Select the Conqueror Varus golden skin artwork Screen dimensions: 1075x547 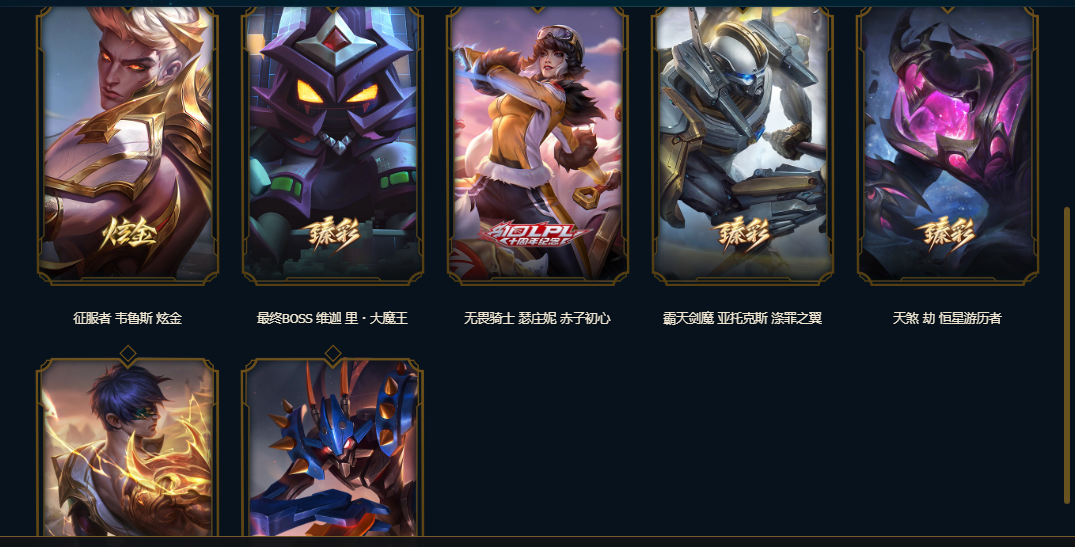[x=128, y=145]
